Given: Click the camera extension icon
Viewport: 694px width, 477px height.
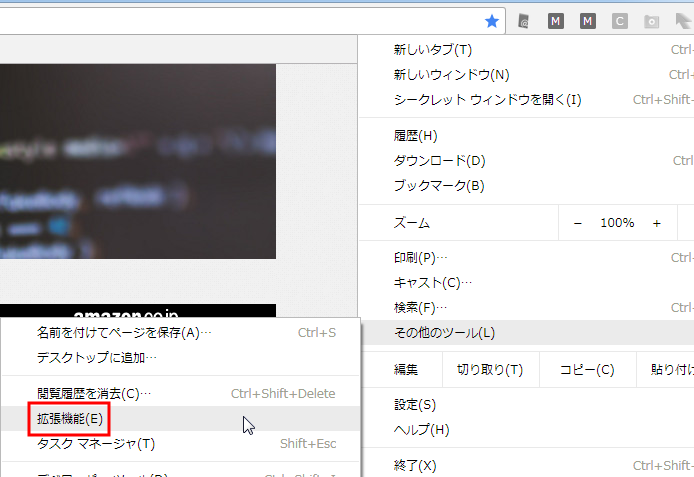Looking at the screenshot, I should click(651, 21).
